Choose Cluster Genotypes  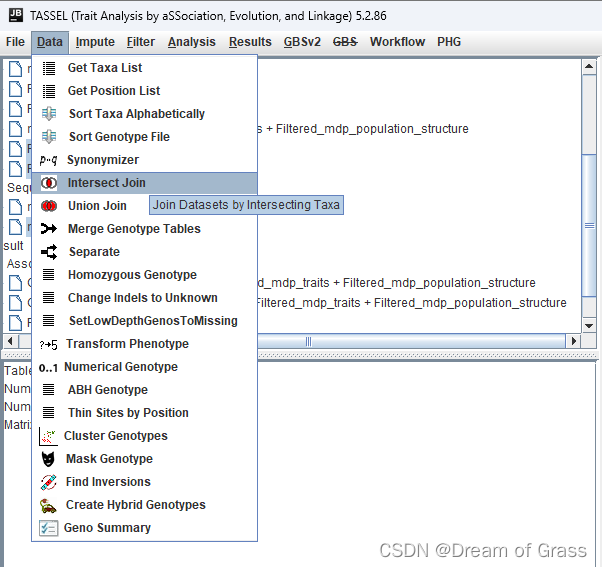144,436
